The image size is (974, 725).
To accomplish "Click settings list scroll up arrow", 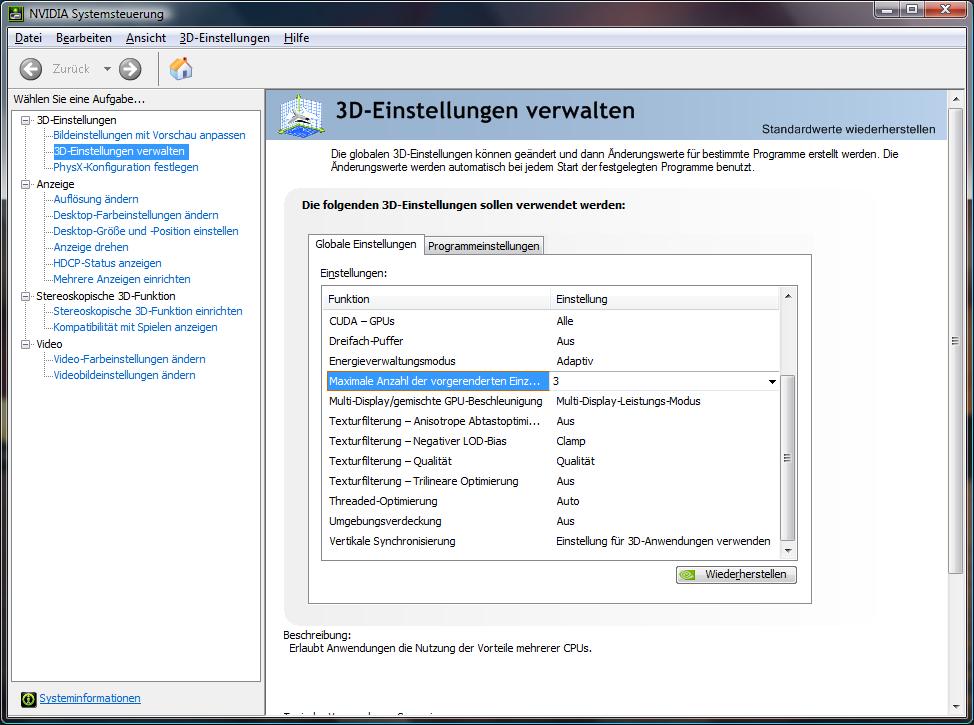I will pos(788,296).
